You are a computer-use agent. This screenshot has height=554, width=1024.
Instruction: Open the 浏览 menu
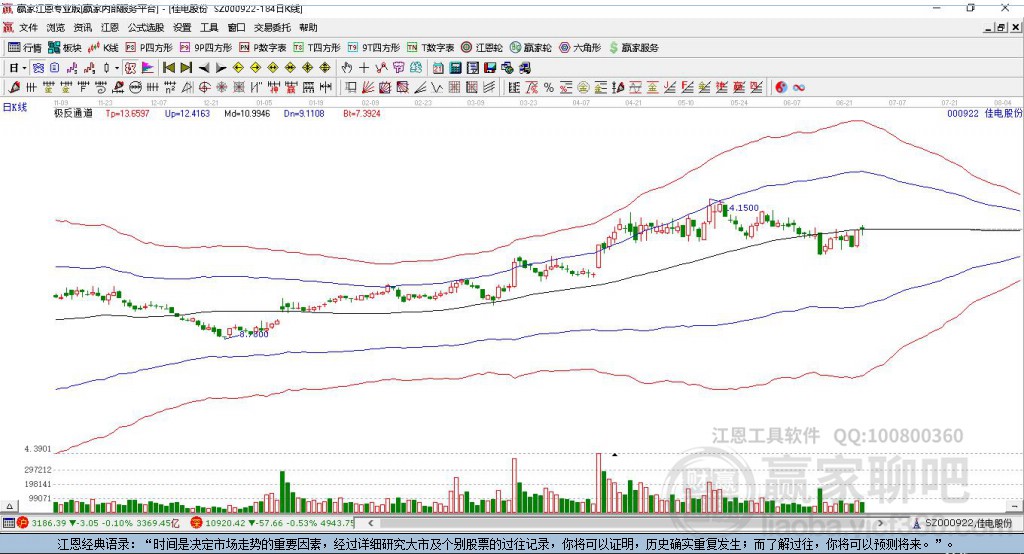(x=56, y=27)
